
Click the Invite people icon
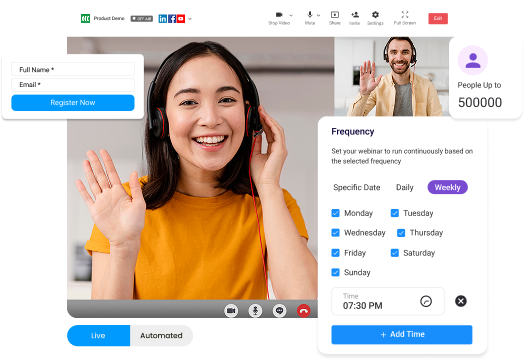[355, 15]
